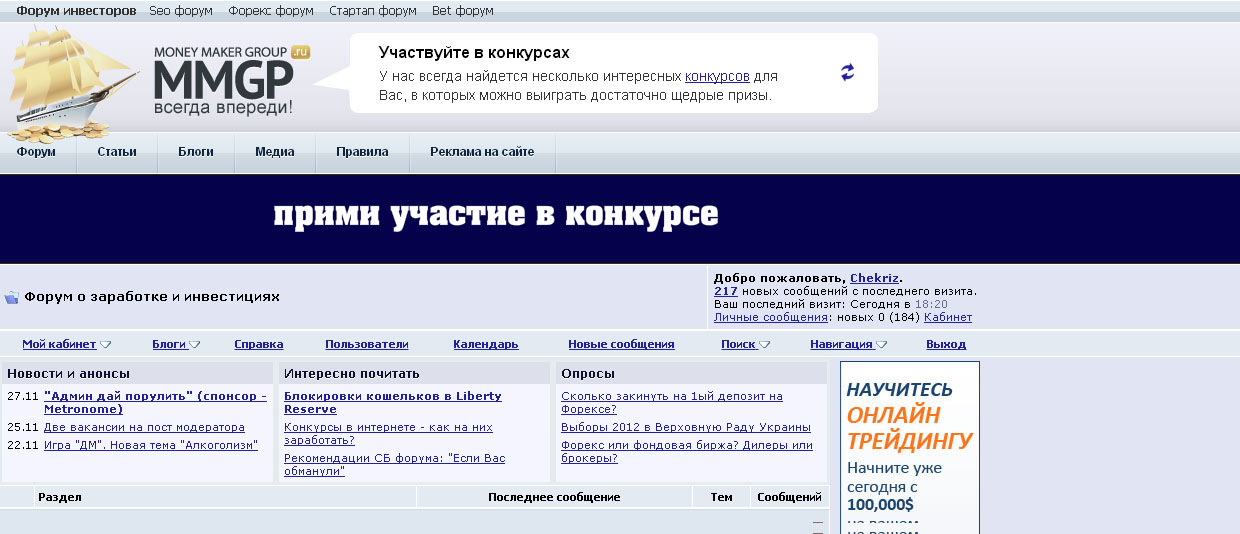This screenshot has height=534, width=1240.
Task: Open the Новые сообщения link
Action: coord(621,344)
